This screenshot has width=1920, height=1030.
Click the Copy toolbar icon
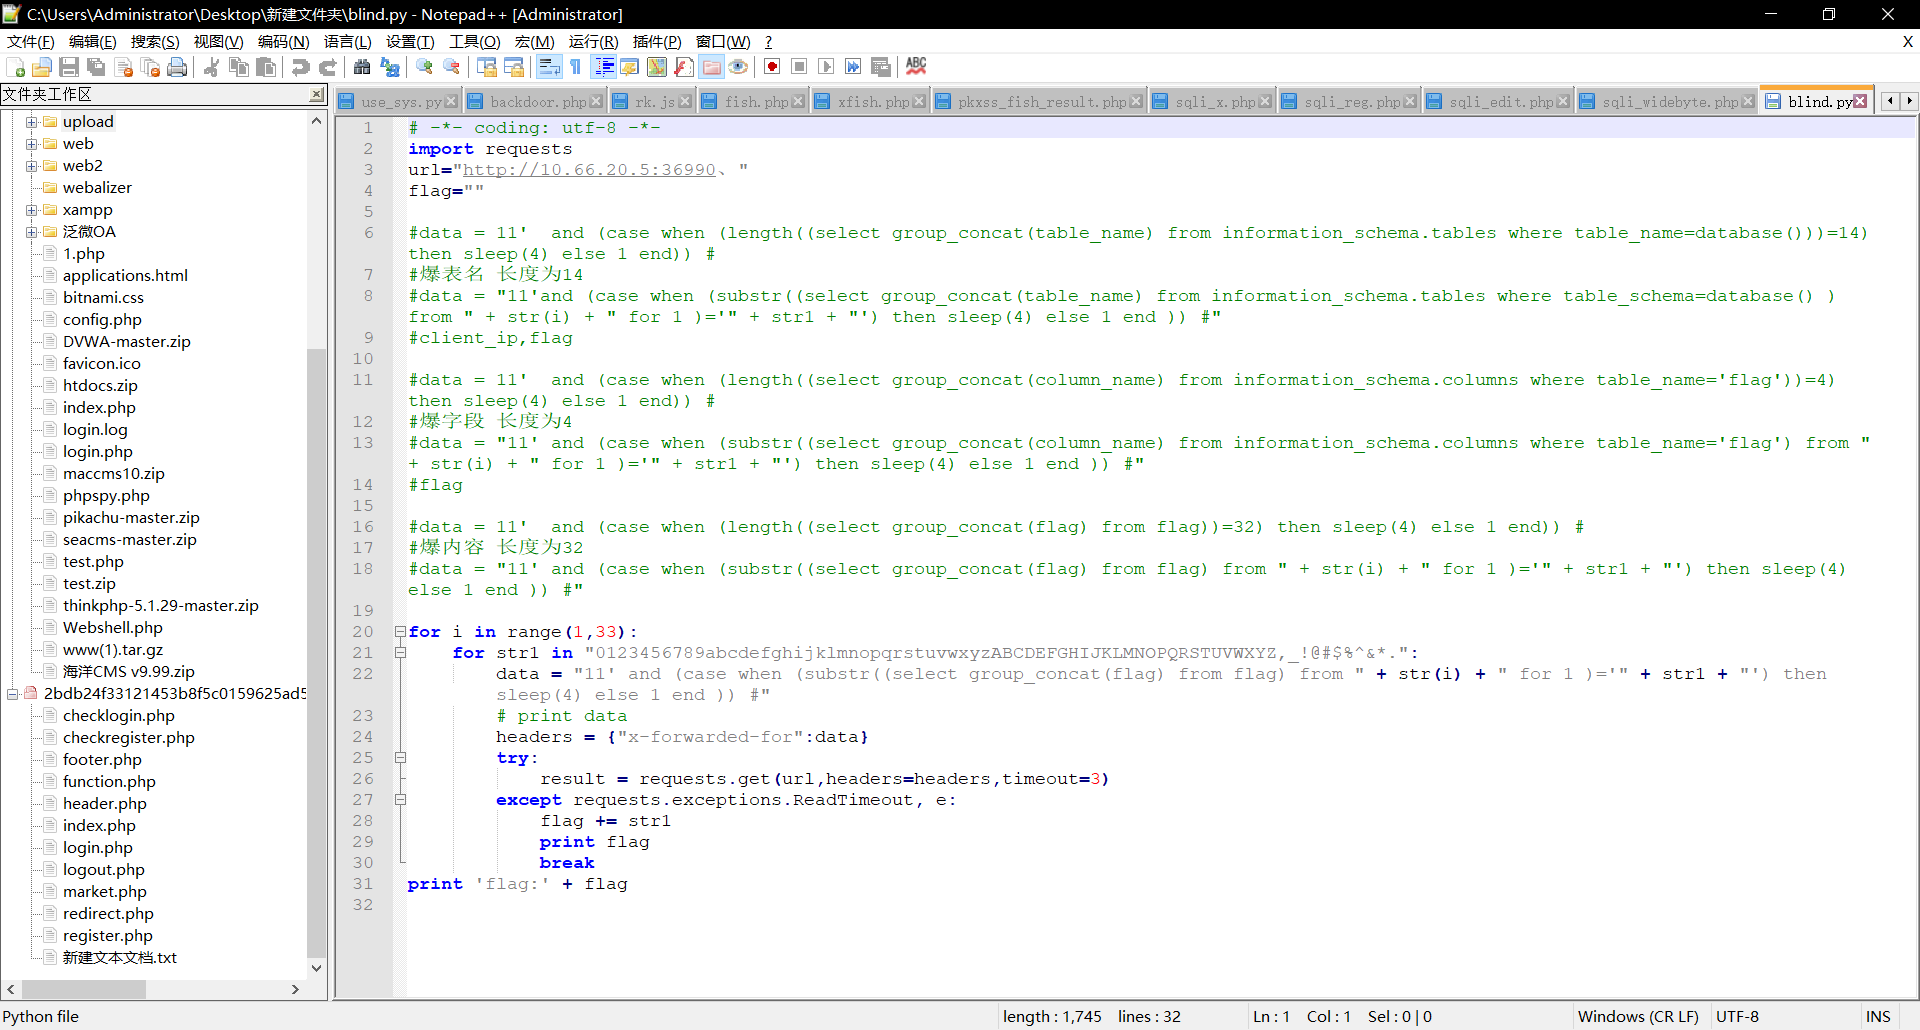coord(239,67)
